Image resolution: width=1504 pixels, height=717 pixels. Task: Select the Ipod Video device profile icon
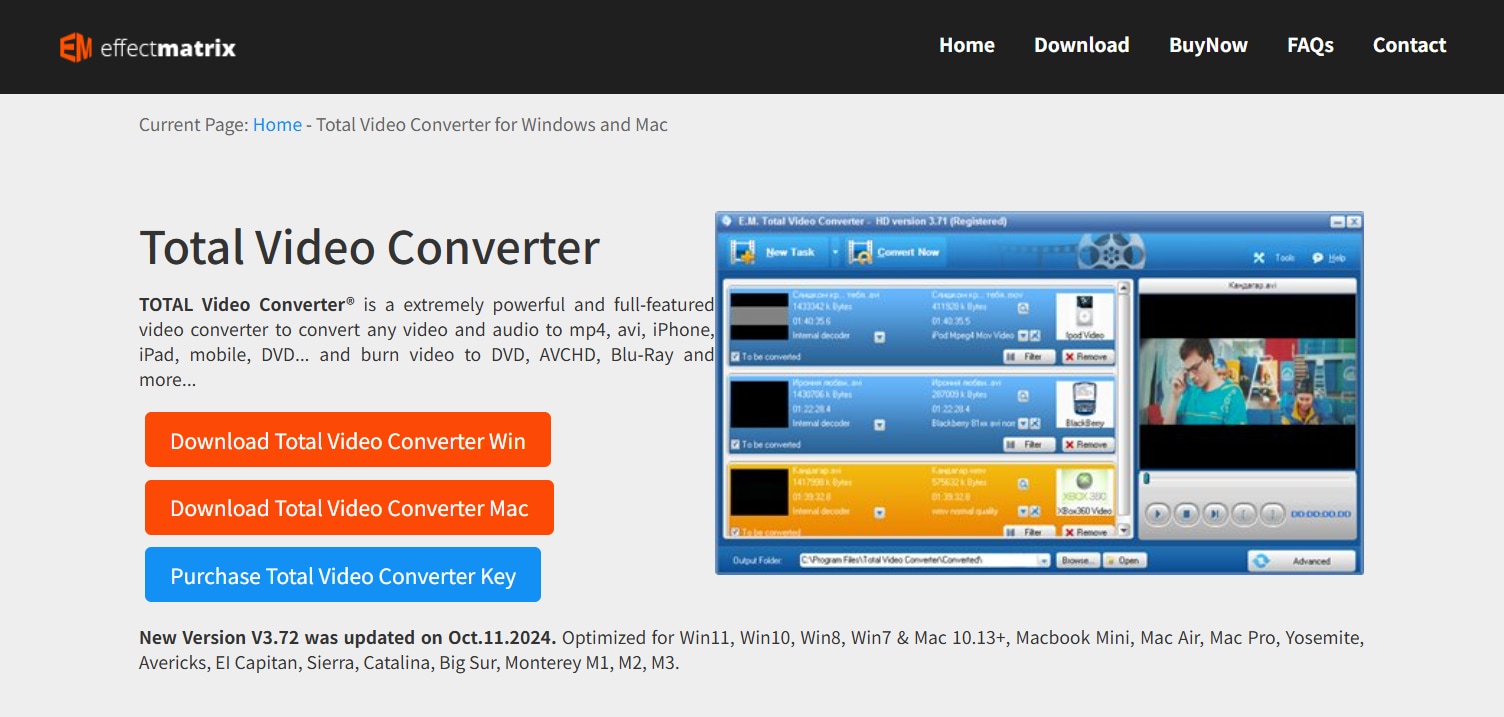1085,317
